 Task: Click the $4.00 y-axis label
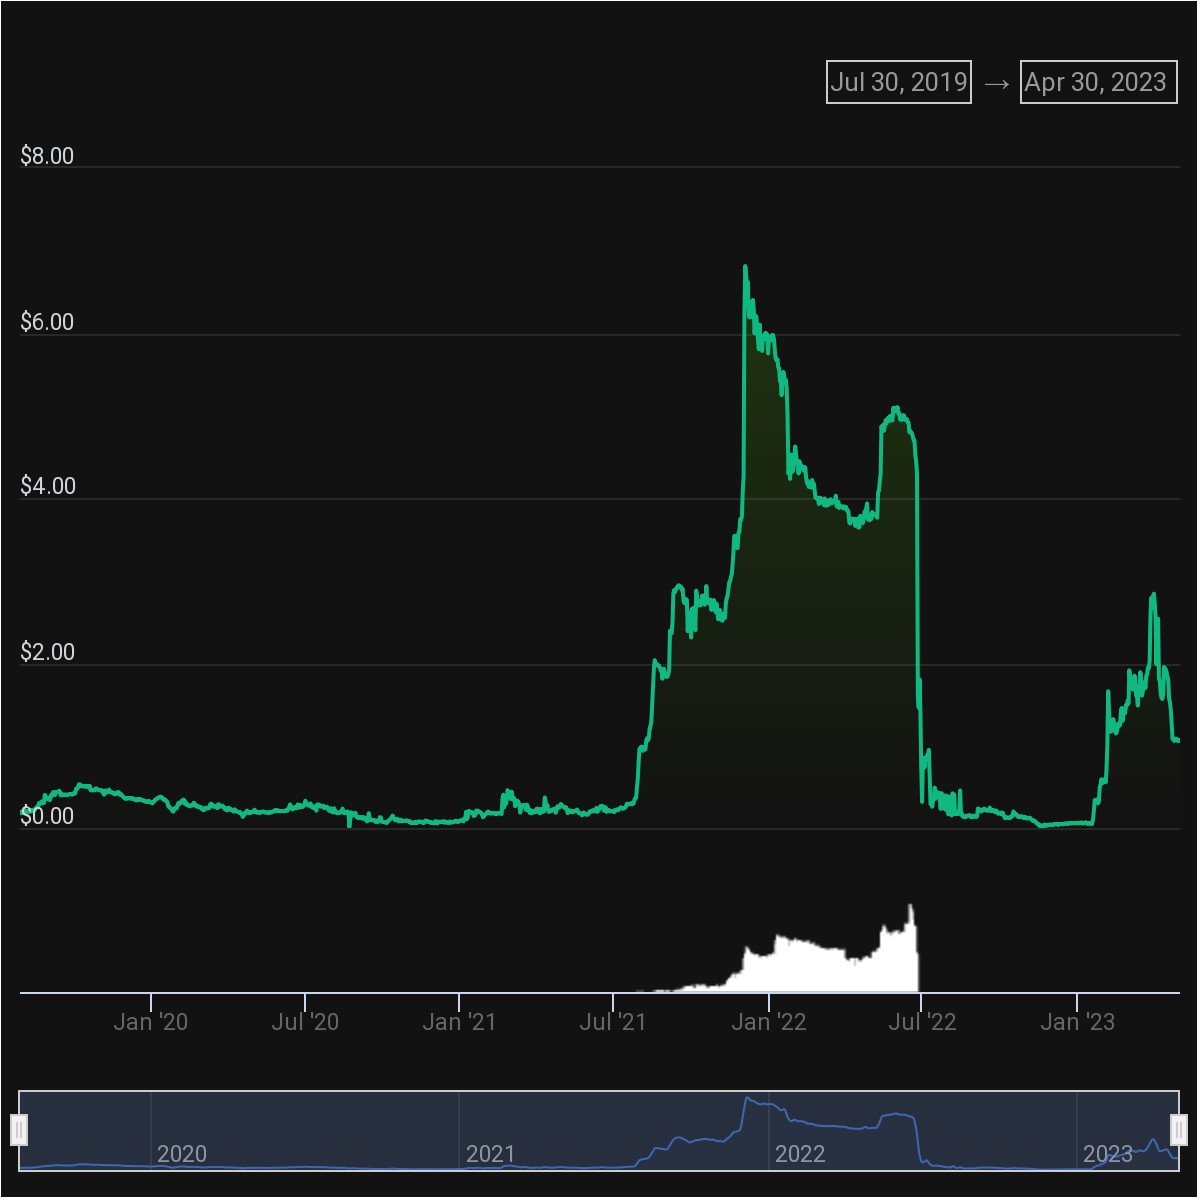(47, 486)
